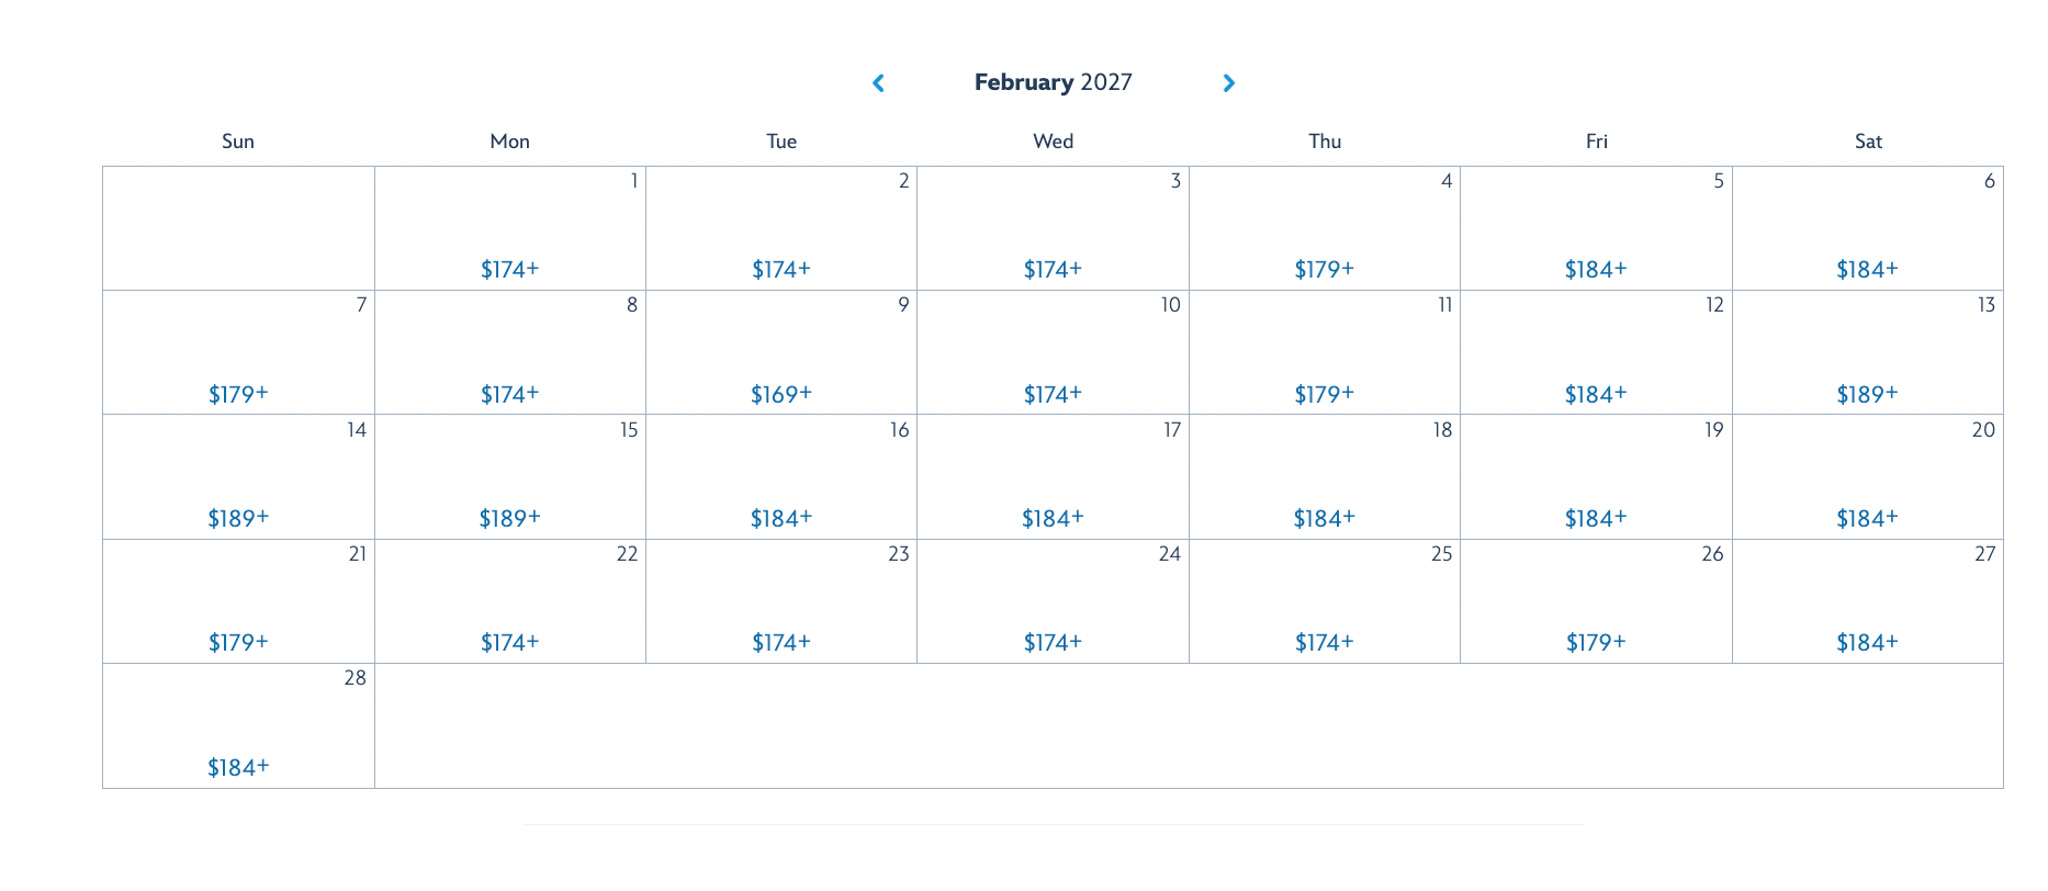Image resolution: width=2048 pixels, height=891 pixels.
Task: Pick February 1 with $174+ price
Action: [x=509, y=269]
